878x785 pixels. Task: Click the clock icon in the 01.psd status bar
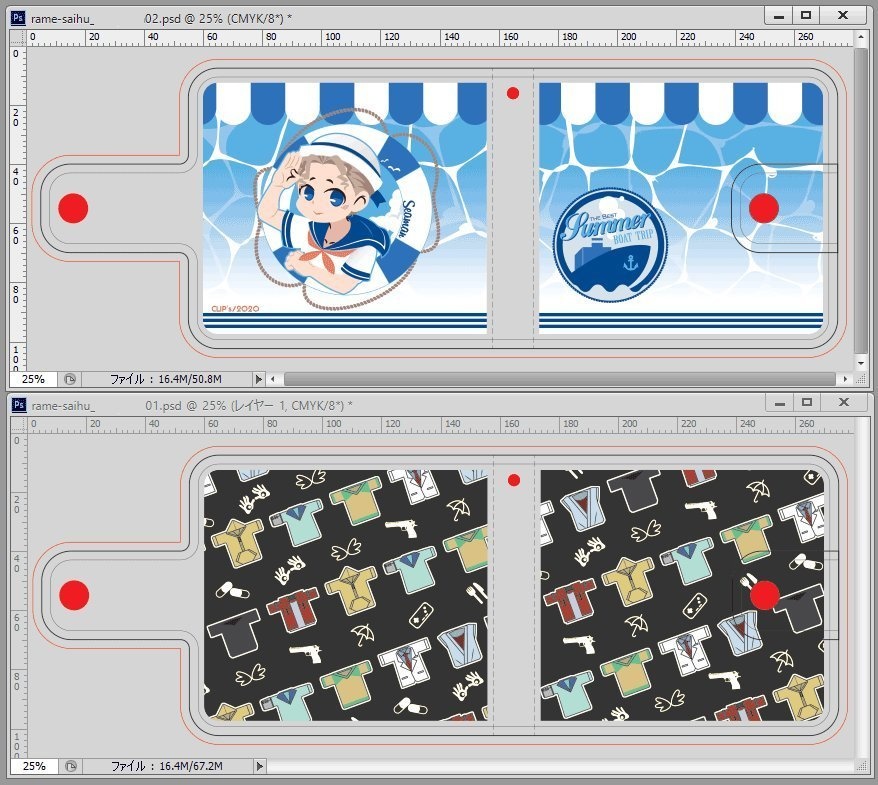tap(69, 767)
